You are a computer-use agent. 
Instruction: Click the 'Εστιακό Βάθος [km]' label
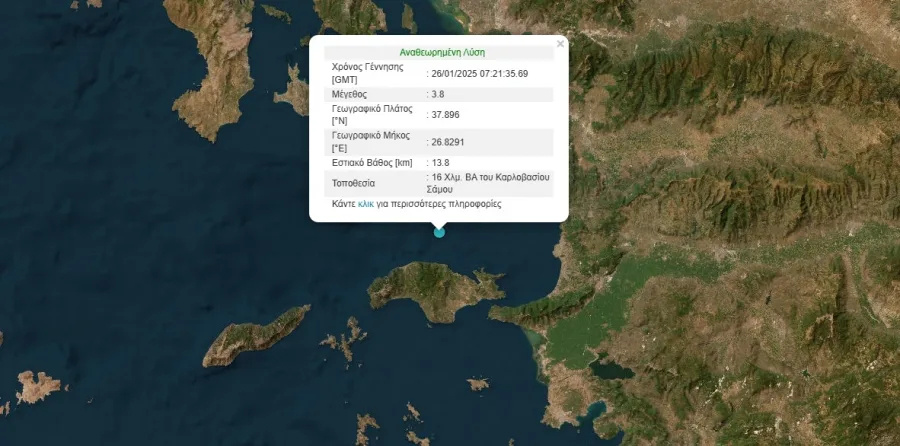tap(372, 162)
